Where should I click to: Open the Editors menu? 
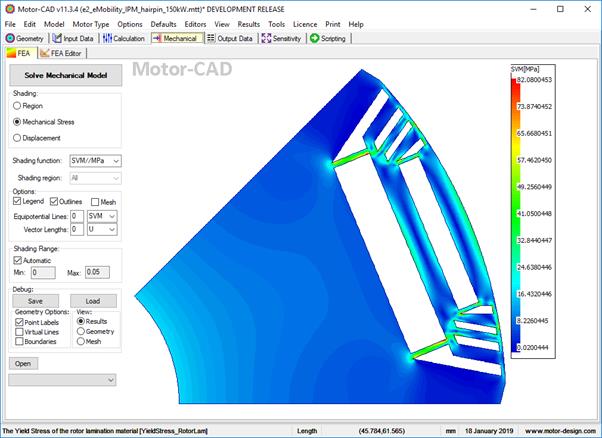195,24
